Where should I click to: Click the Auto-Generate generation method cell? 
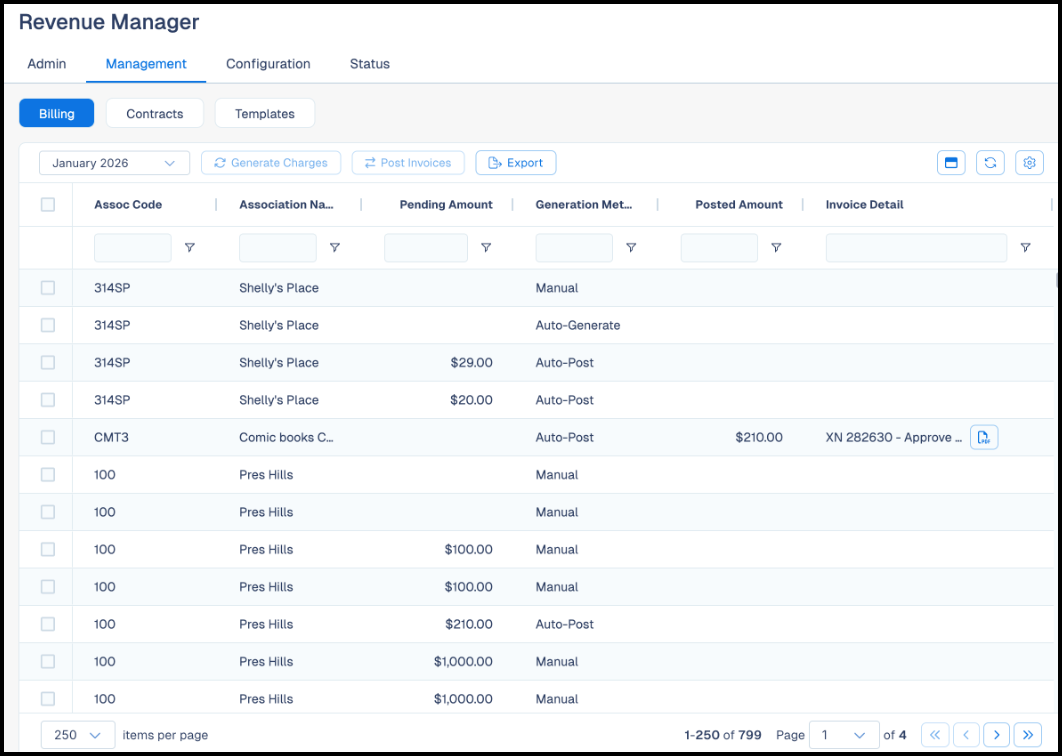click(578, 325)
